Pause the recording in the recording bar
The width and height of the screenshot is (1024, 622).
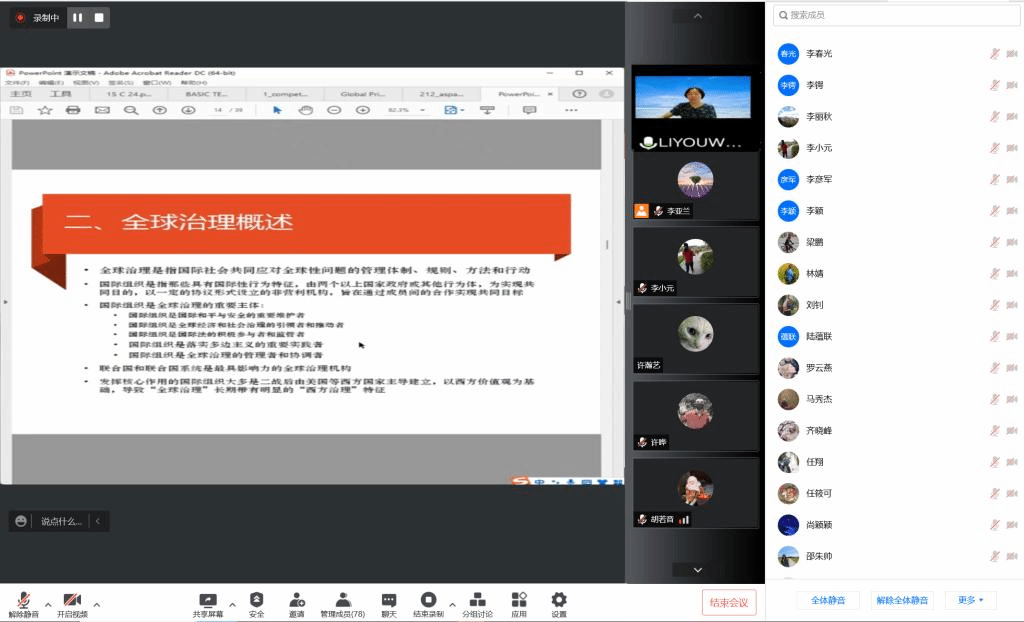(77, 17)
